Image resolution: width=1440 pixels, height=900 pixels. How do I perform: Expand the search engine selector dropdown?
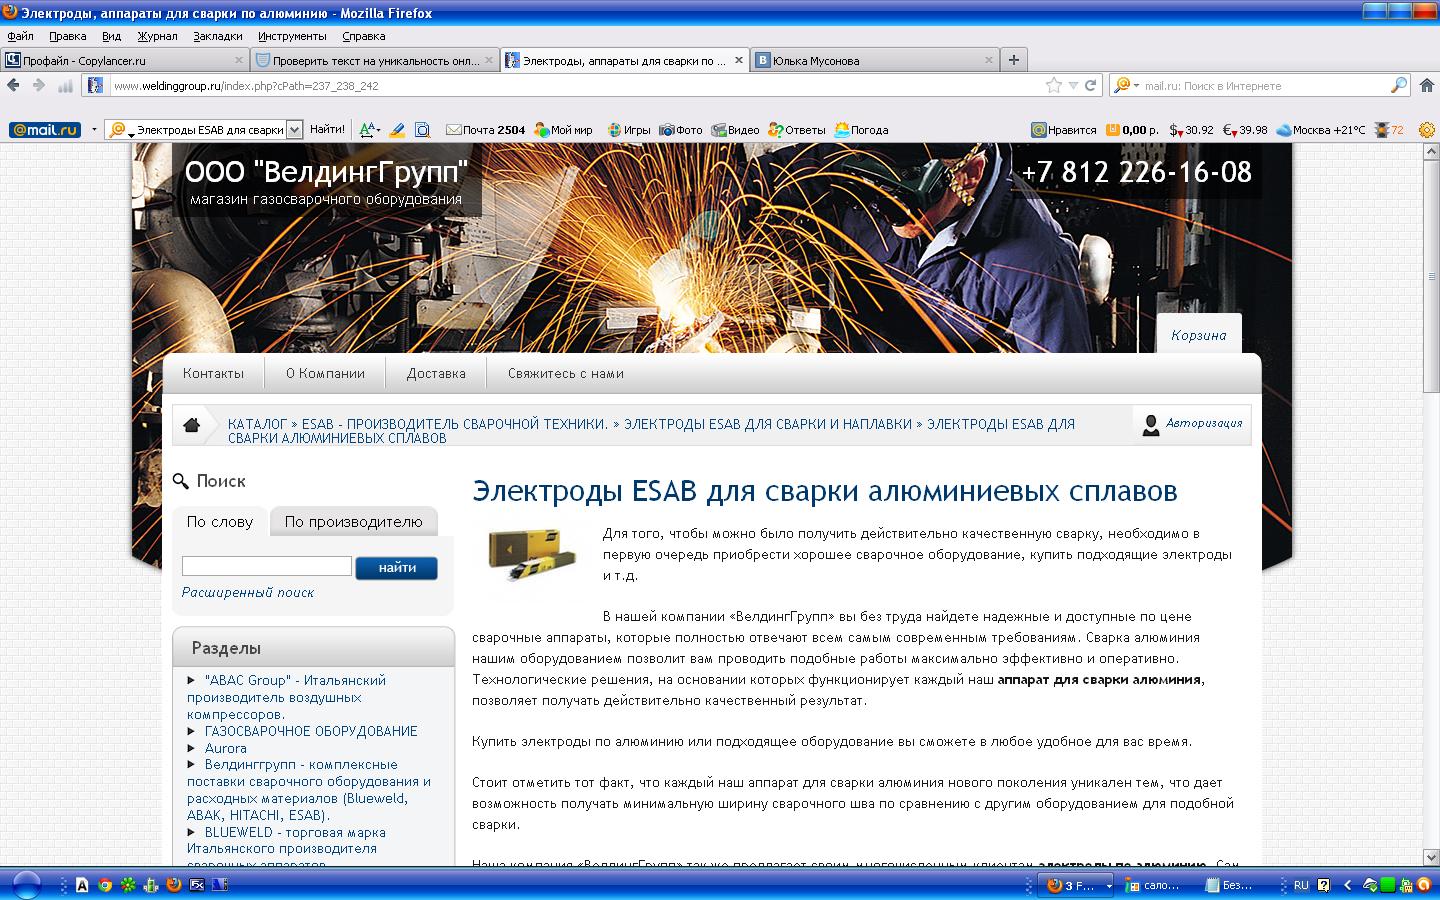tap(1135, 86)
